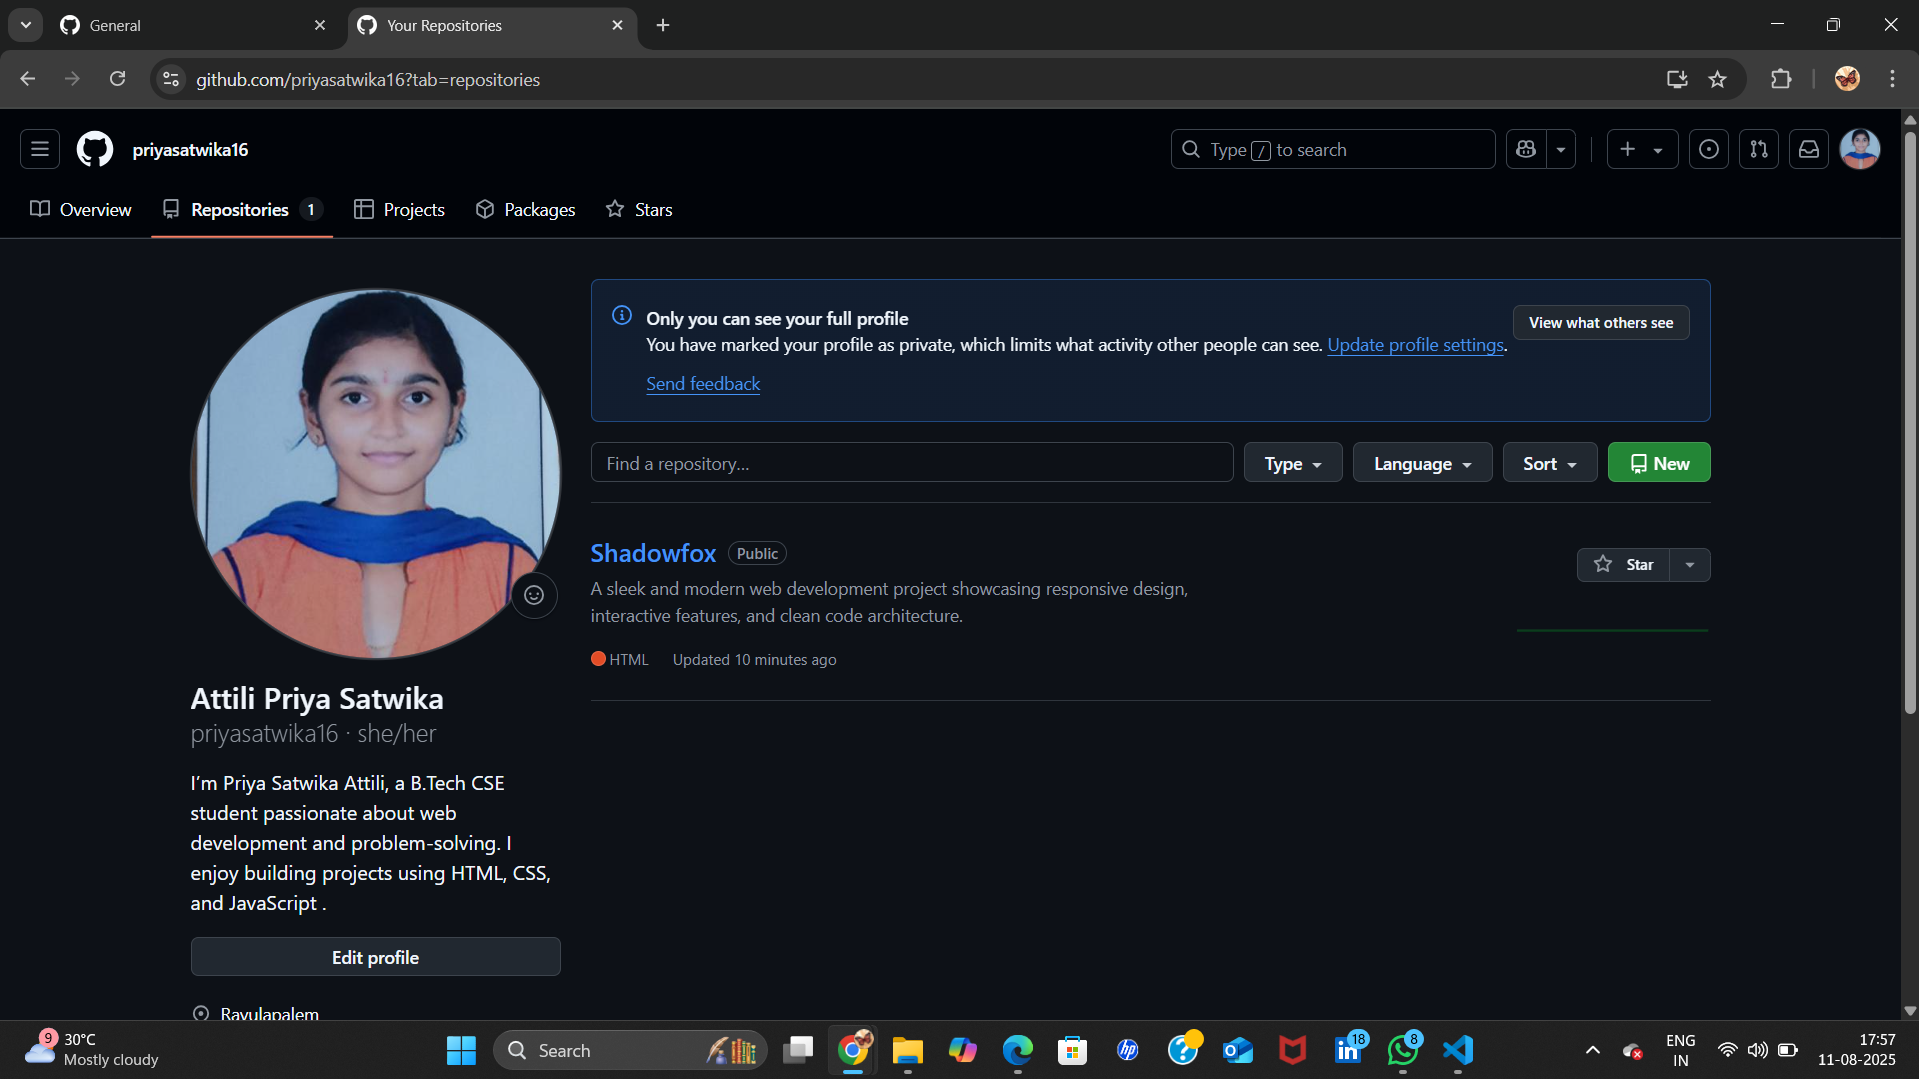The image size is (1919, 1079).
Task: Open GitHub Copilot chat icon
Action: 1526,149
